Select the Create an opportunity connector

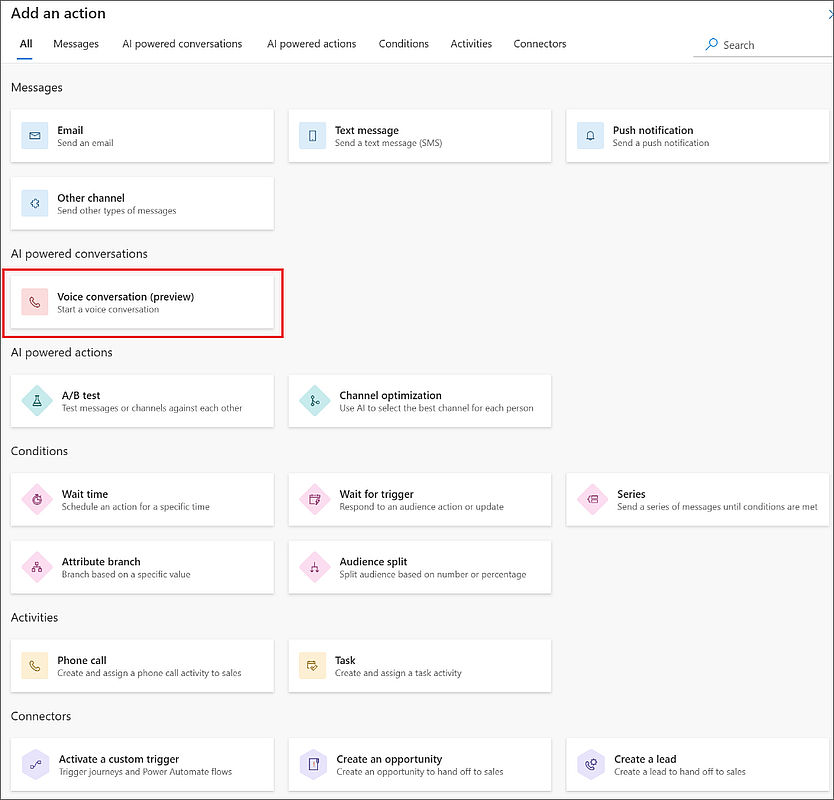coord(420,765)
